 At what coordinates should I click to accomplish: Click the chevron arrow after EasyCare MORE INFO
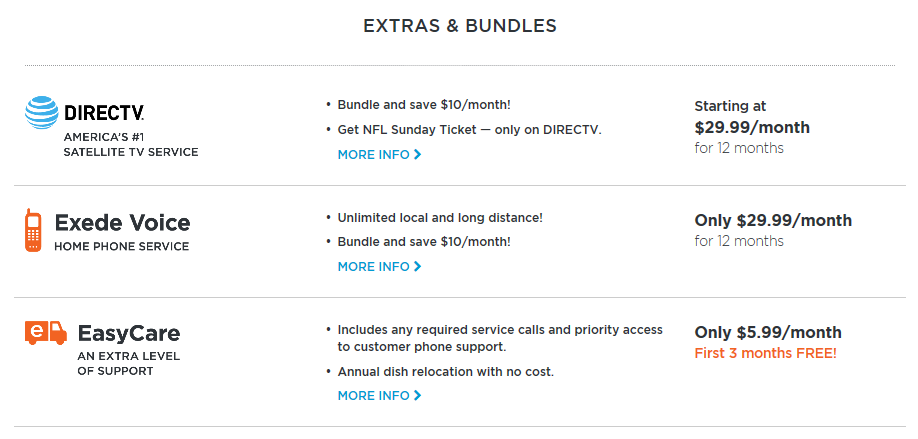(x=417, y=396)
